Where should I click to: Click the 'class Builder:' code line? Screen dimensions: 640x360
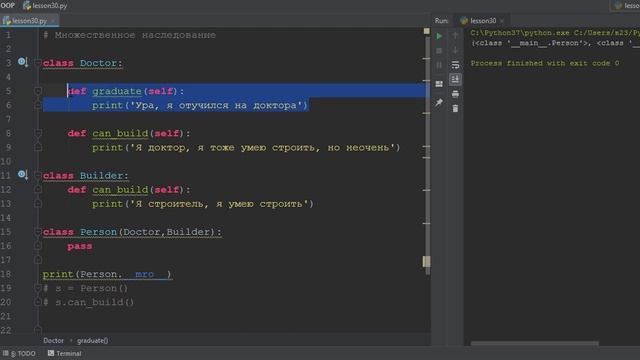tap(85, 176)
